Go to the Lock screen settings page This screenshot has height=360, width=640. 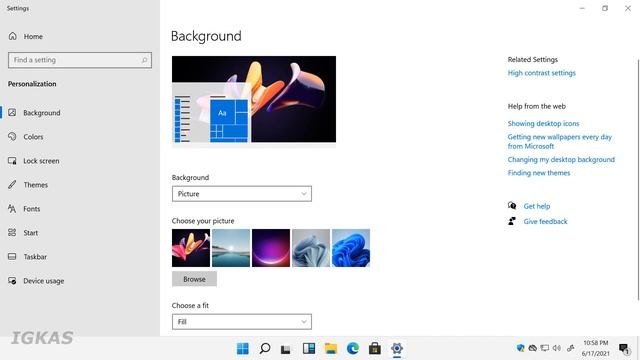pos(41,161)
